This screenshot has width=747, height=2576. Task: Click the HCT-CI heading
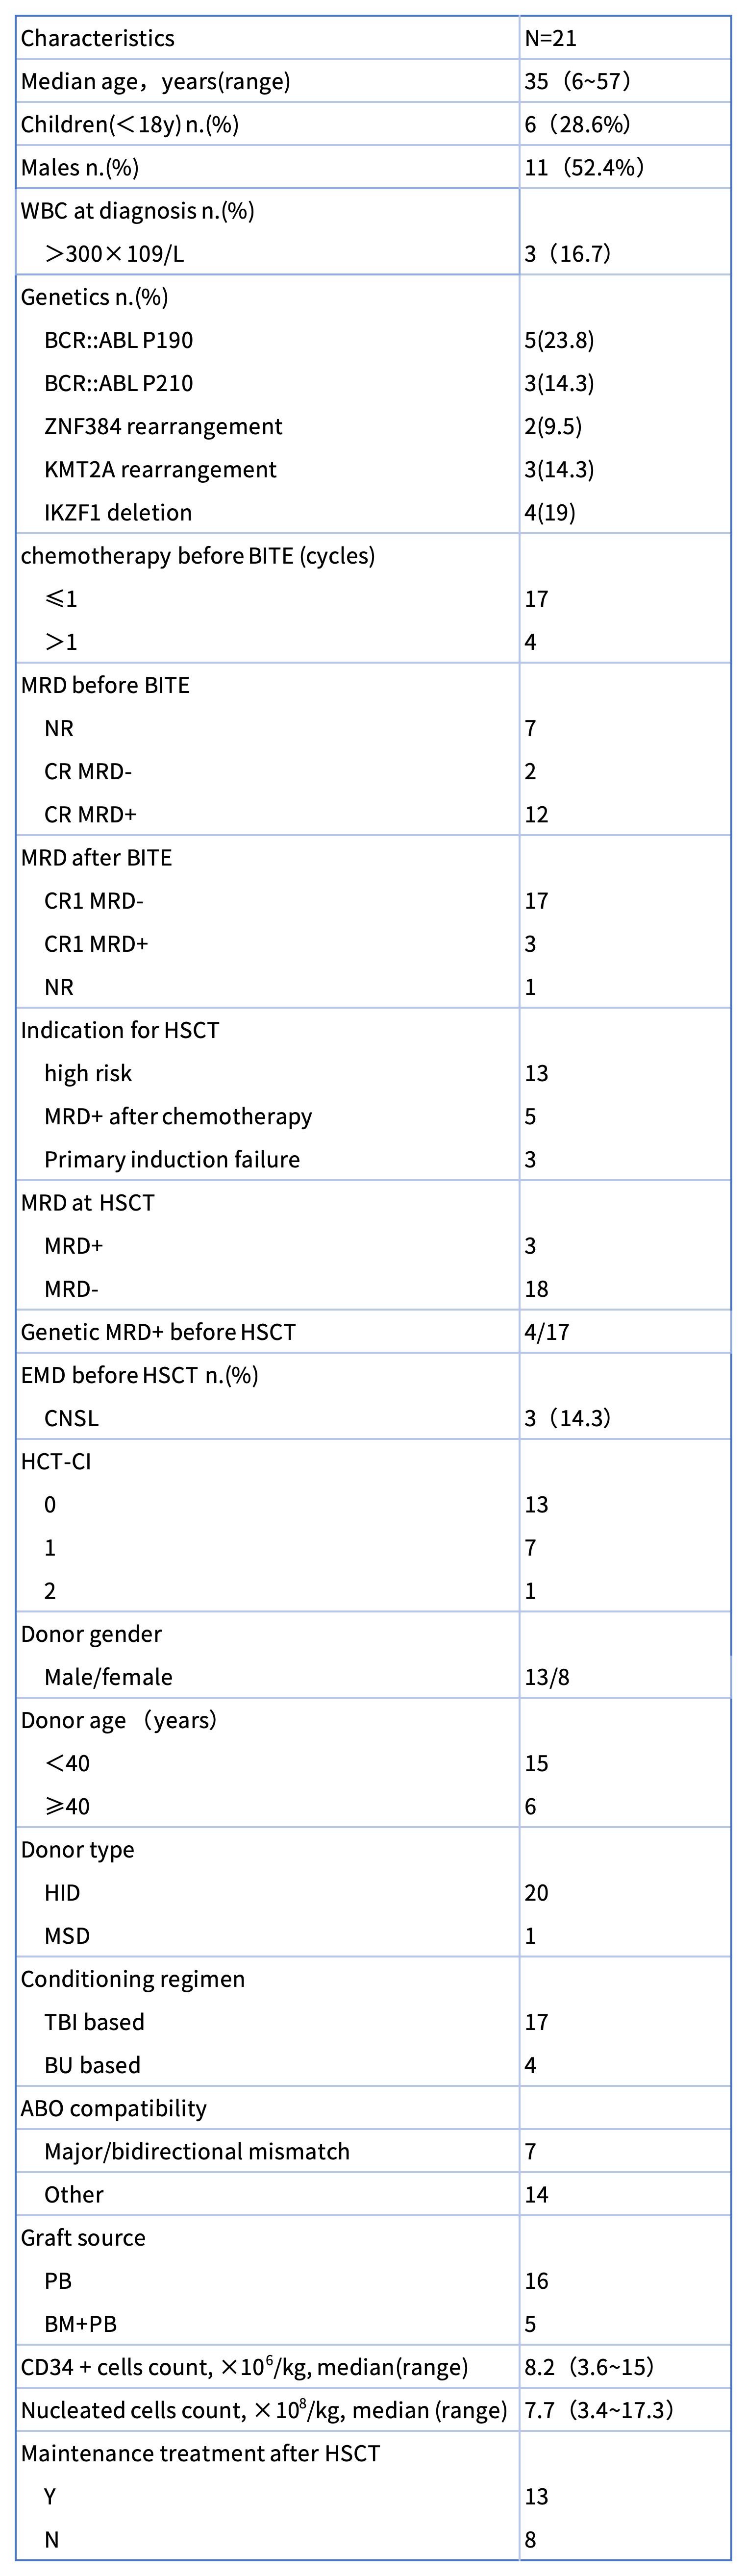pos(56,1461)
